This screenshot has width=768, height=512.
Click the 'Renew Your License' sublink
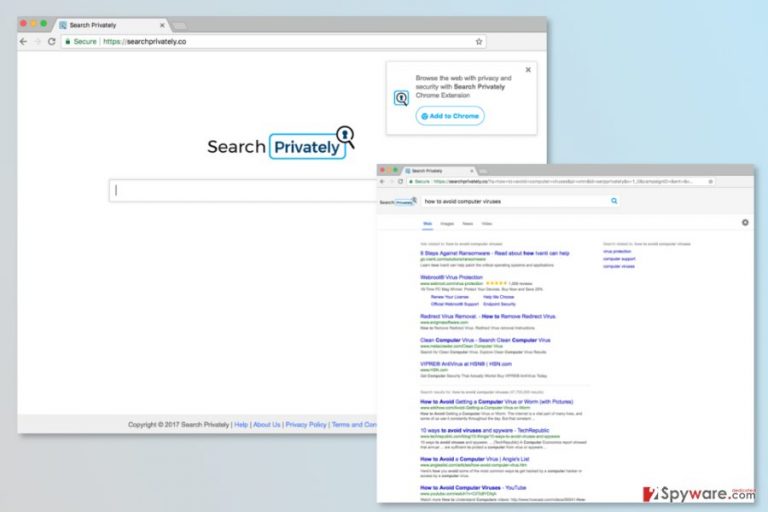click(450, 297)
